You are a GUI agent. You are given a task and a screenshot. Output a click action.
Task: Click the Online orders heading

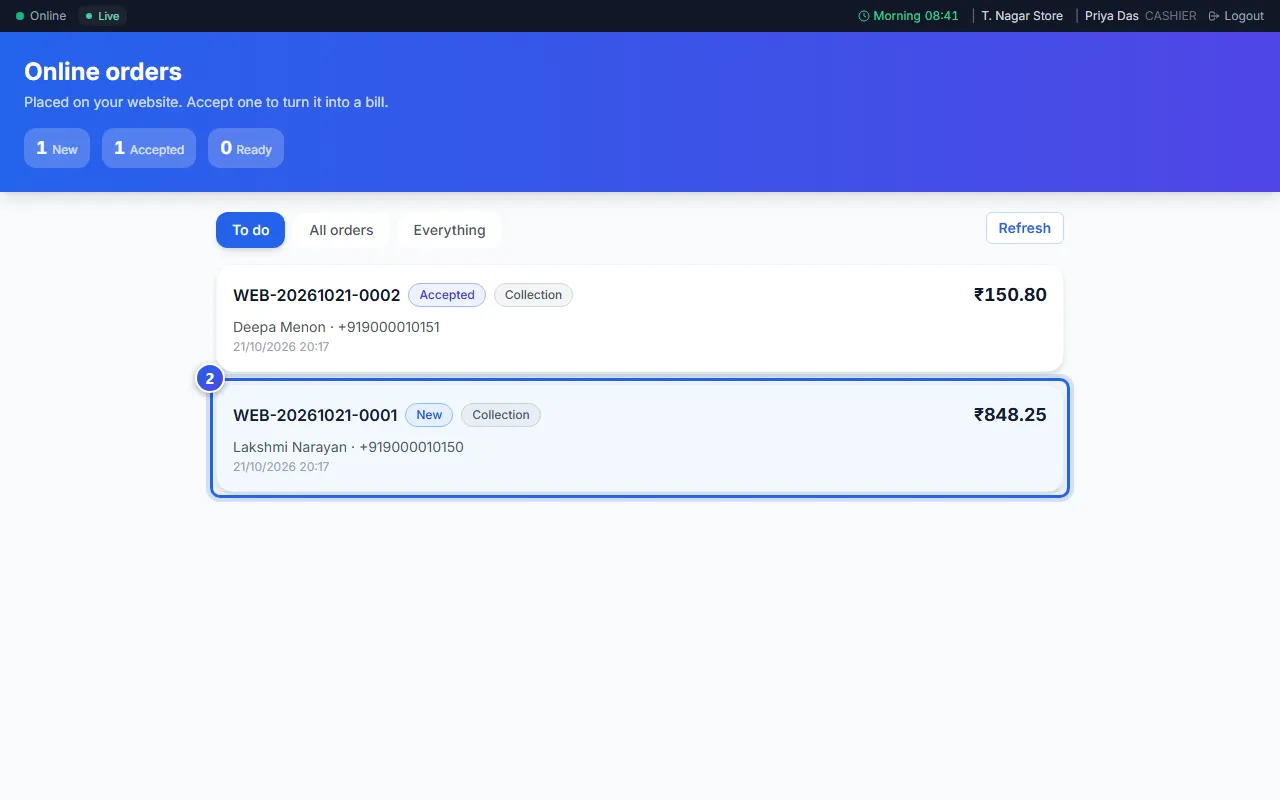[x=103, y=72]
